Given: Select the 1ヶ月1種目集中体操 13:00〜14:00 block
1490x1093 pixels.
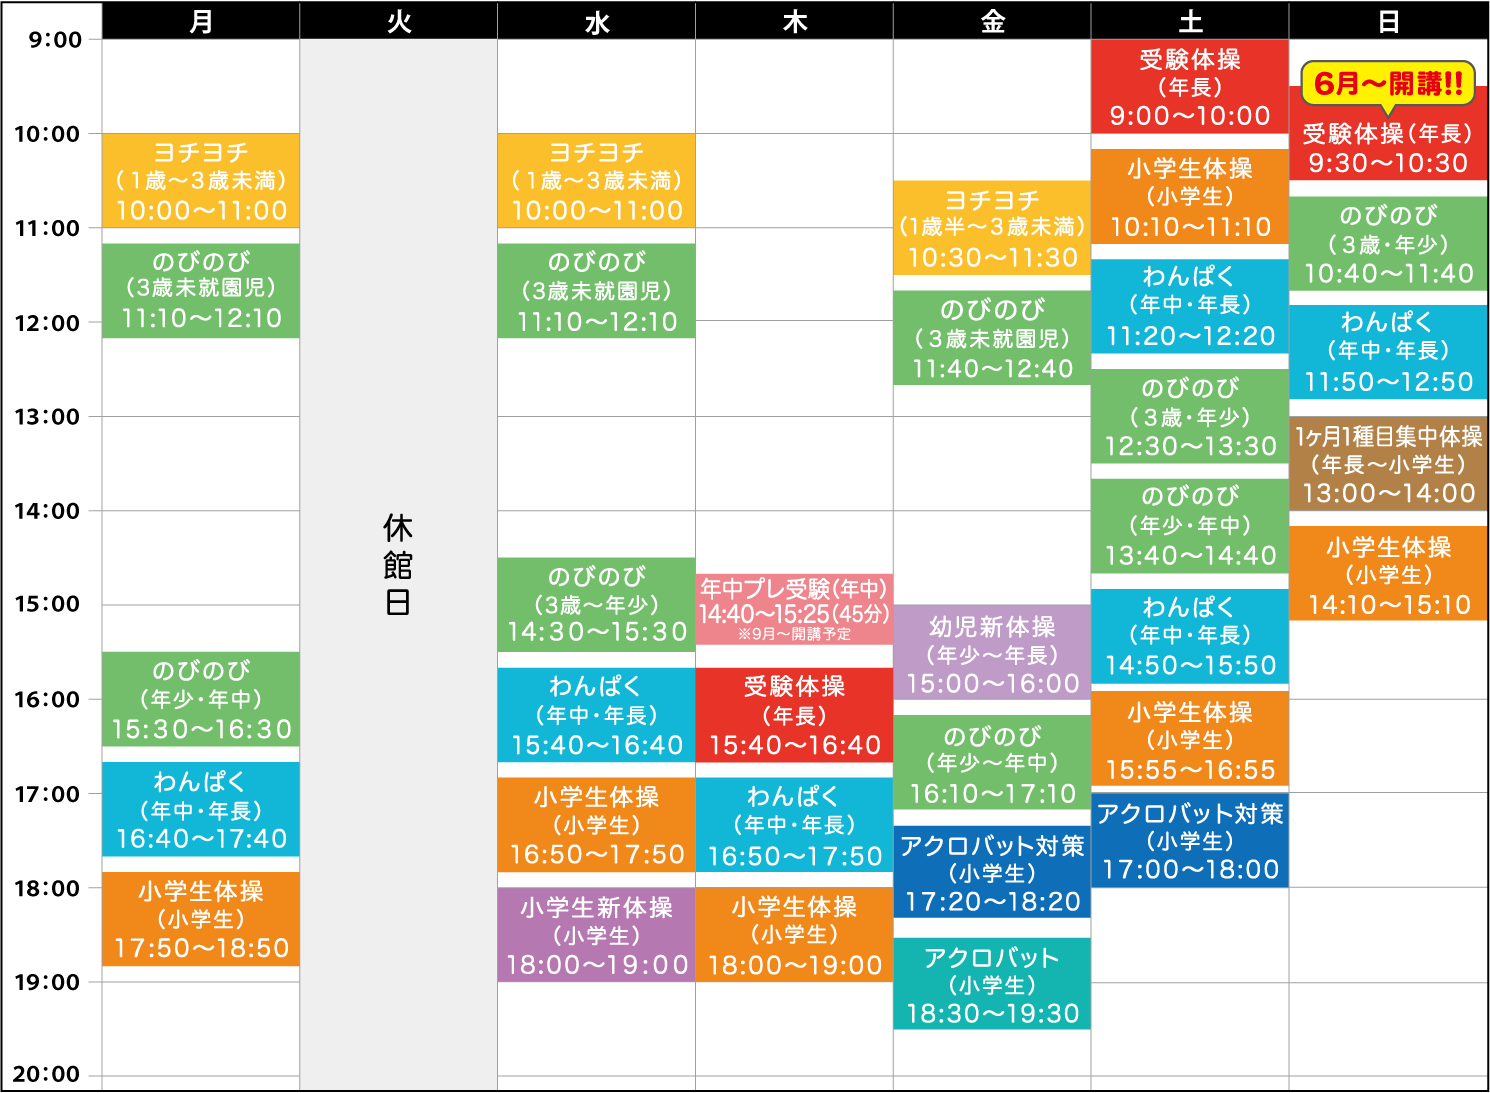Looking at the screenshot, I should click(1389, 464).
